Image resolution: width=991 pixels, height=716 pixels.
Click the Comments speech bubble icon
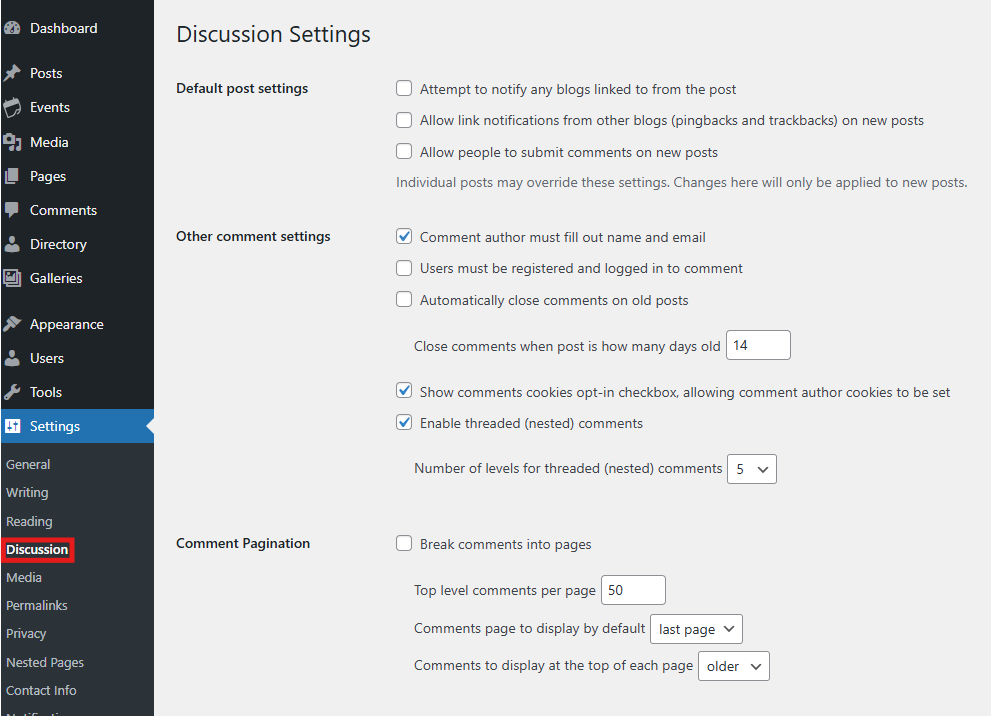tap(12, 210)
